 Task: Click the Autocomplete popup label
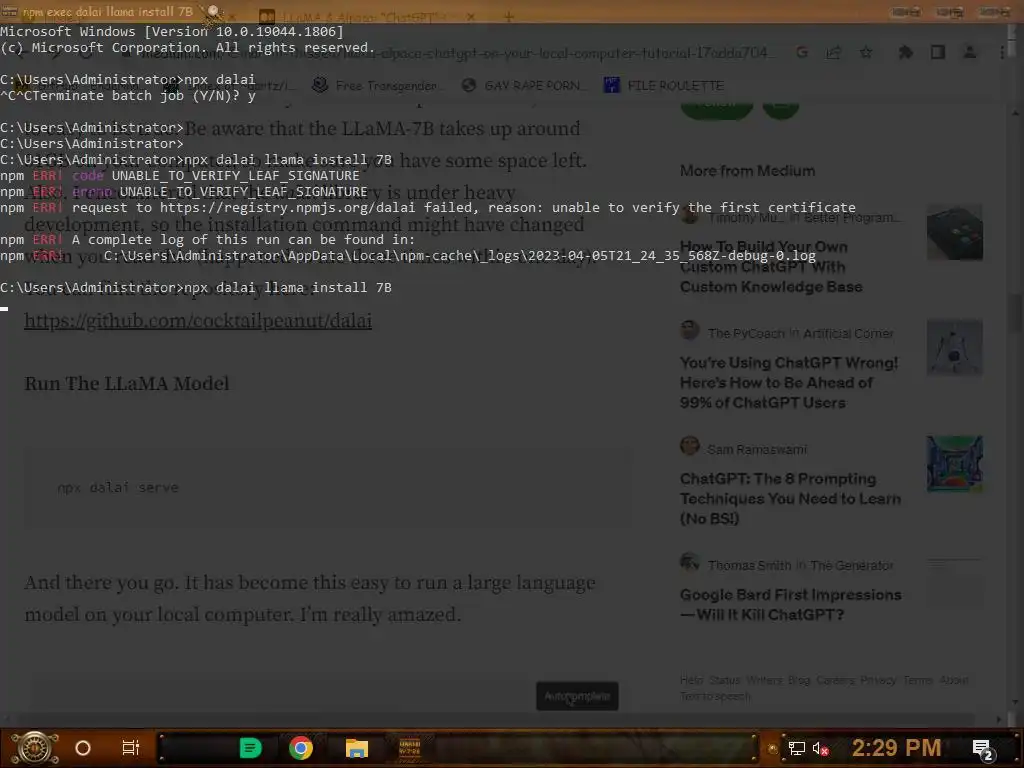577,696
